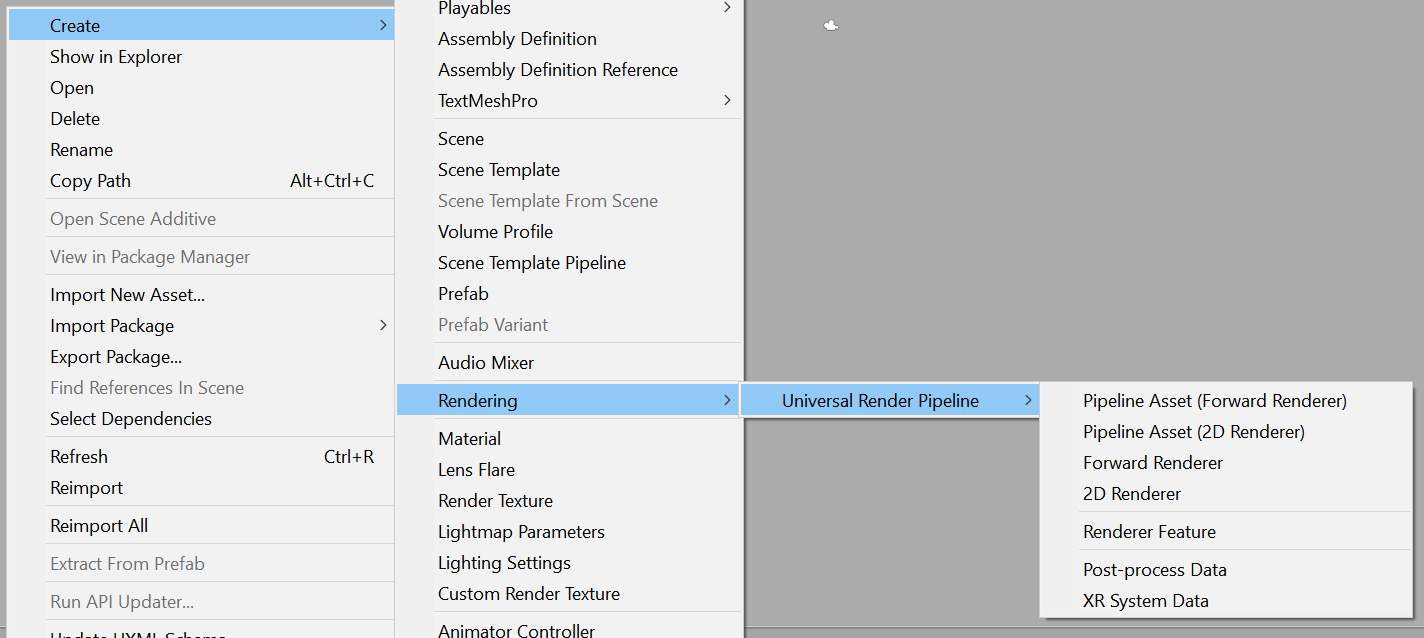Click Renderer Feature entry
The width and height of the screenshot is (1424, 638).
(1149, 532)
